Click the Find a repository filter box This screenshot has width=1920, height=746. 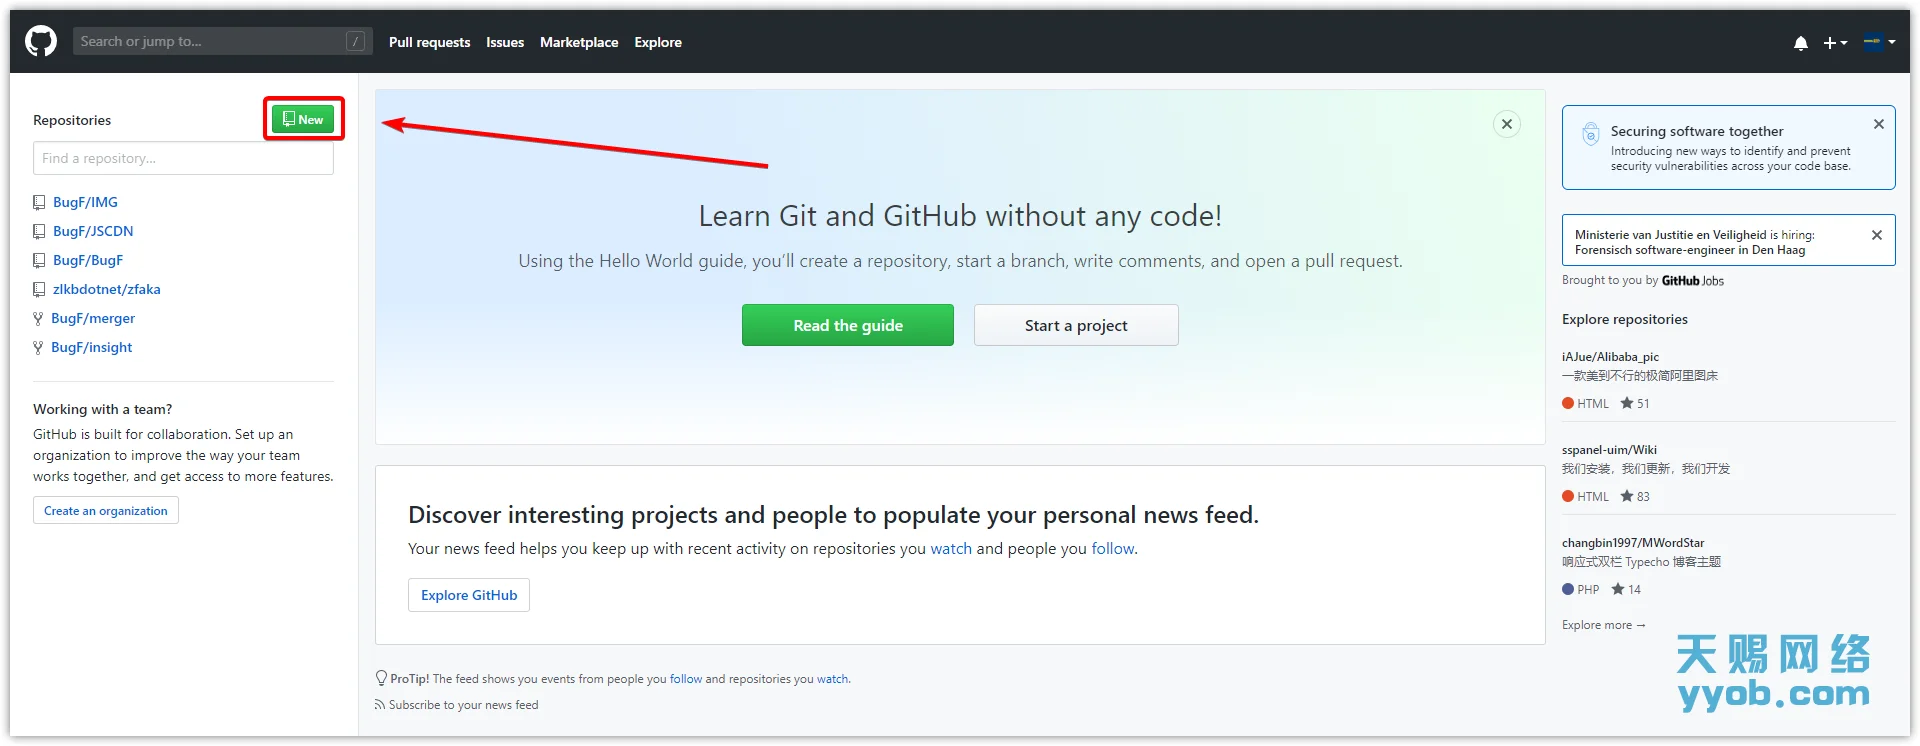pos(183,158)
